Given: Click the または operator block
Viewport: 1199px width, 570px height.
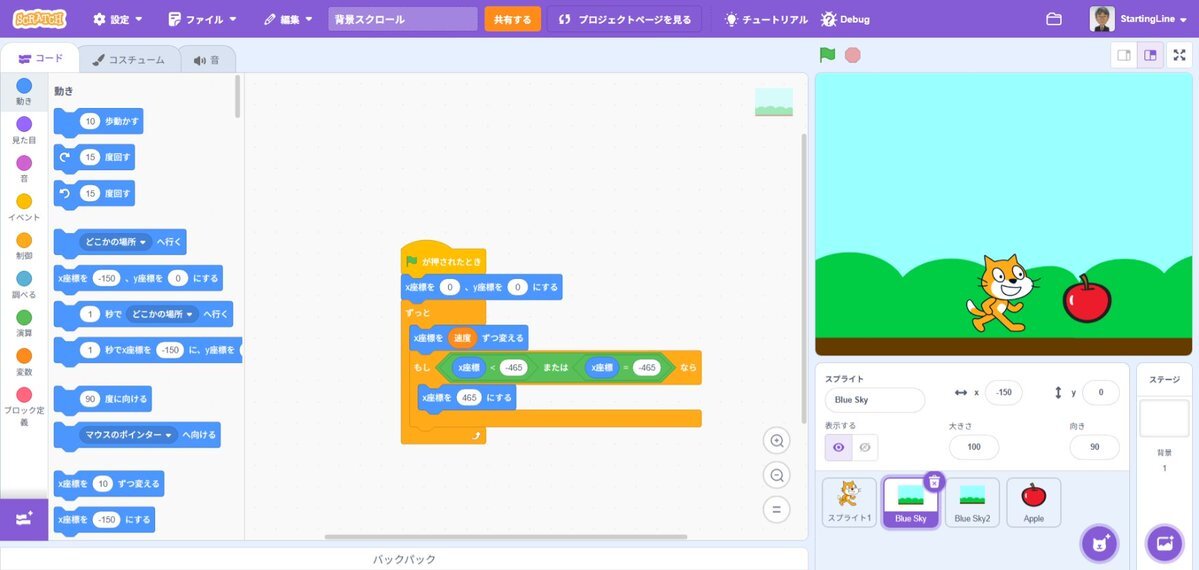Looking at the screenshot, I should 556,368.
